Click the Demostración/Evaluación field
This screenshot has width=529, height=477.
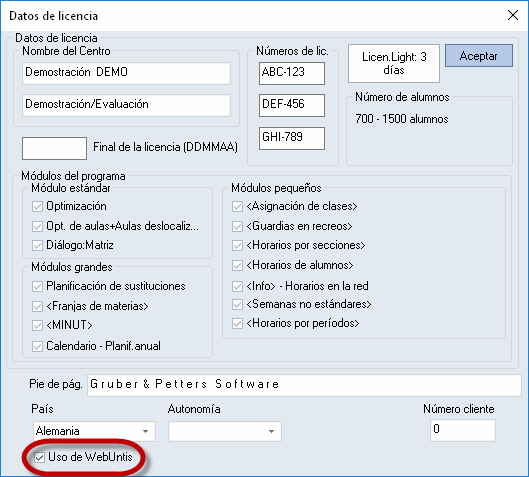[x=127, y=105]
